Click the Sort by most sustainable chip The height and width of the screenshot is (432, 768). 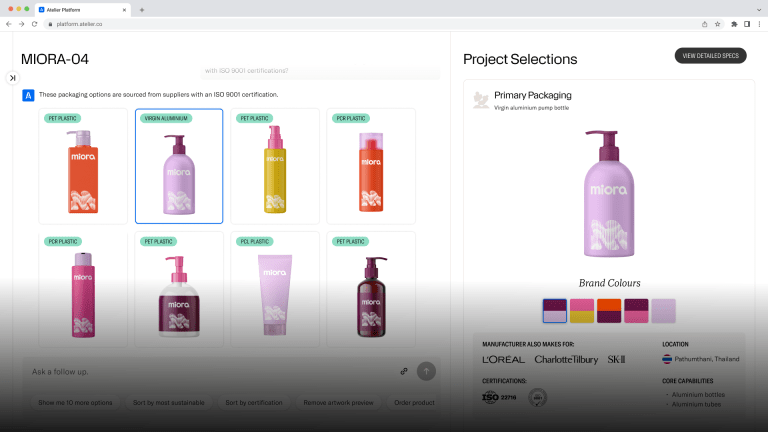(168, 402)
